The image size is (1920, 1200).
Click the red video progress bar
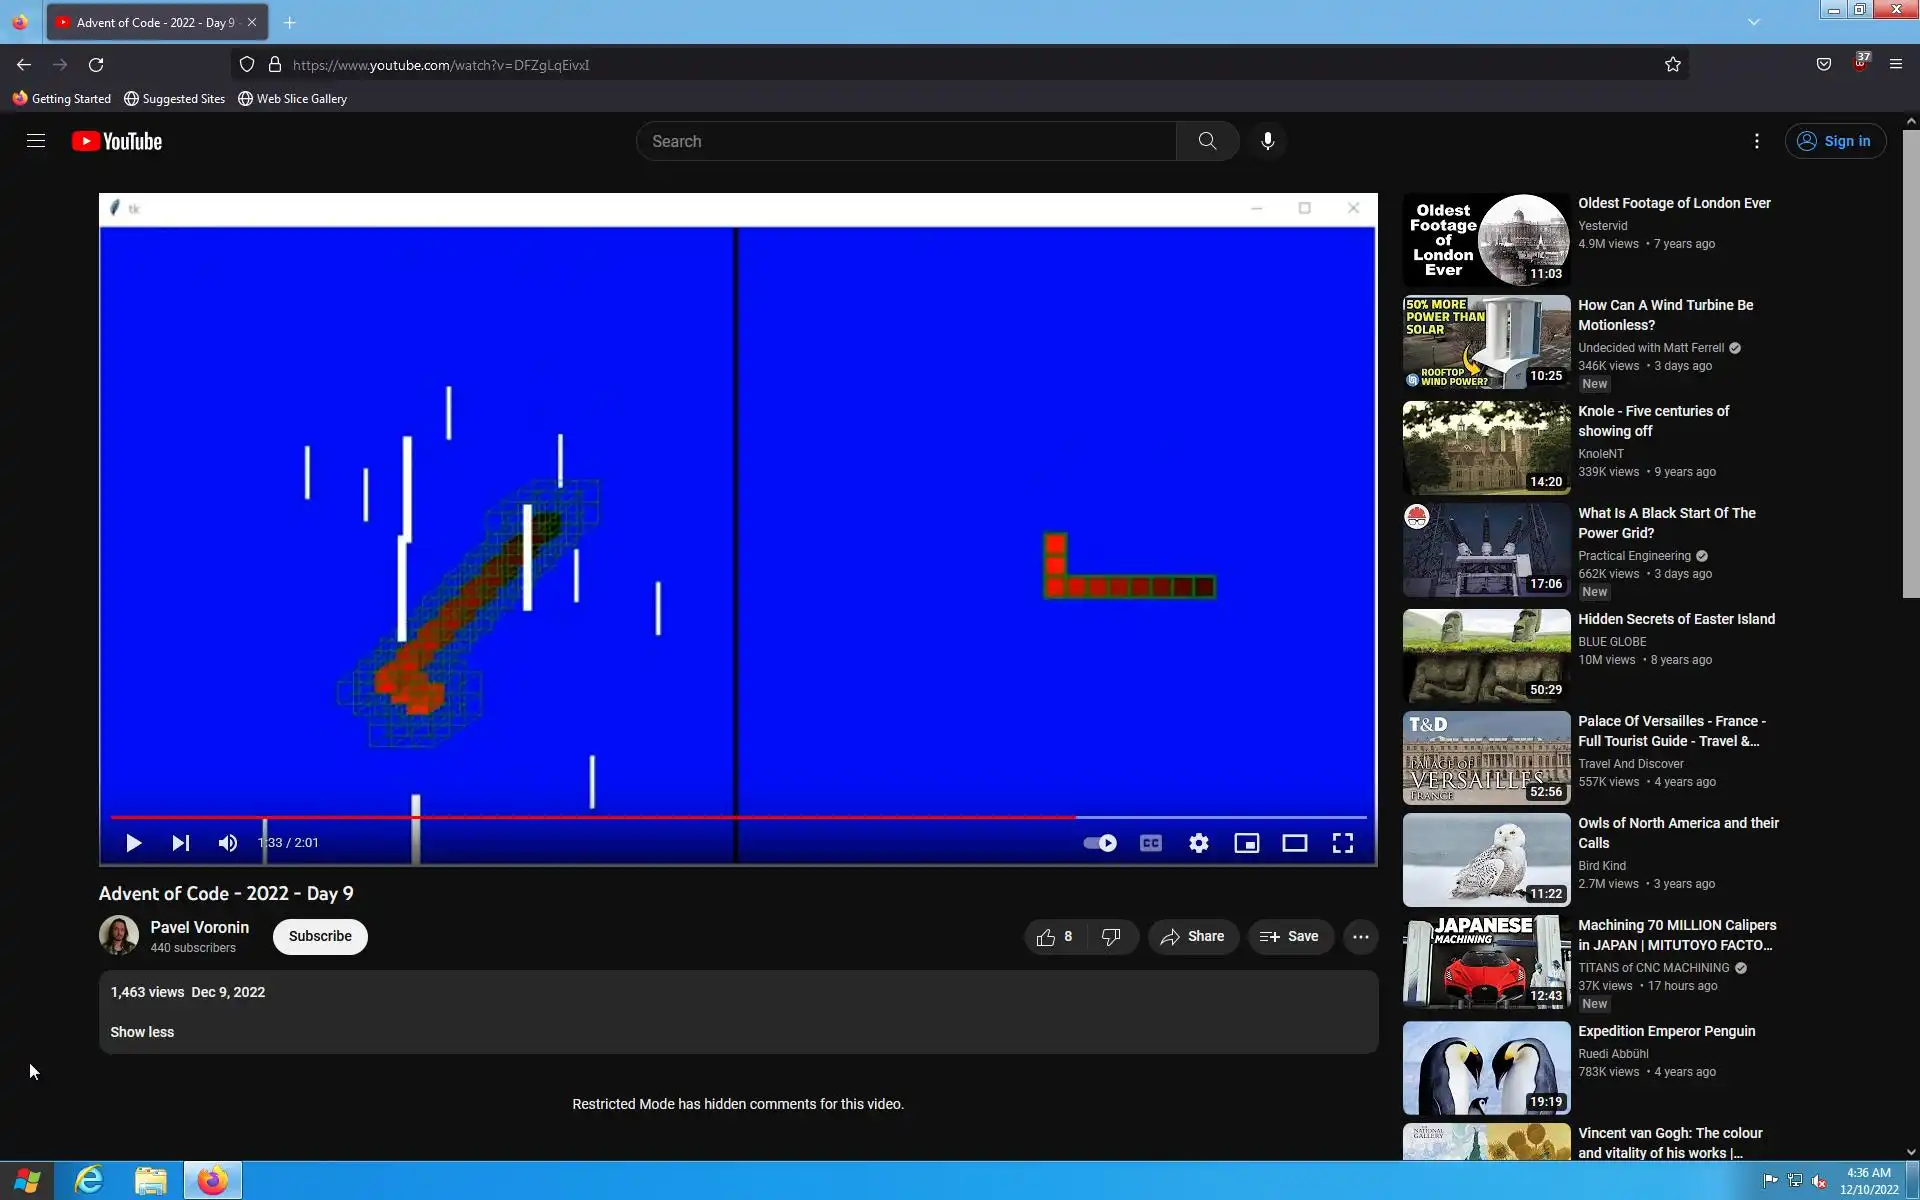[x=600, y=817]
